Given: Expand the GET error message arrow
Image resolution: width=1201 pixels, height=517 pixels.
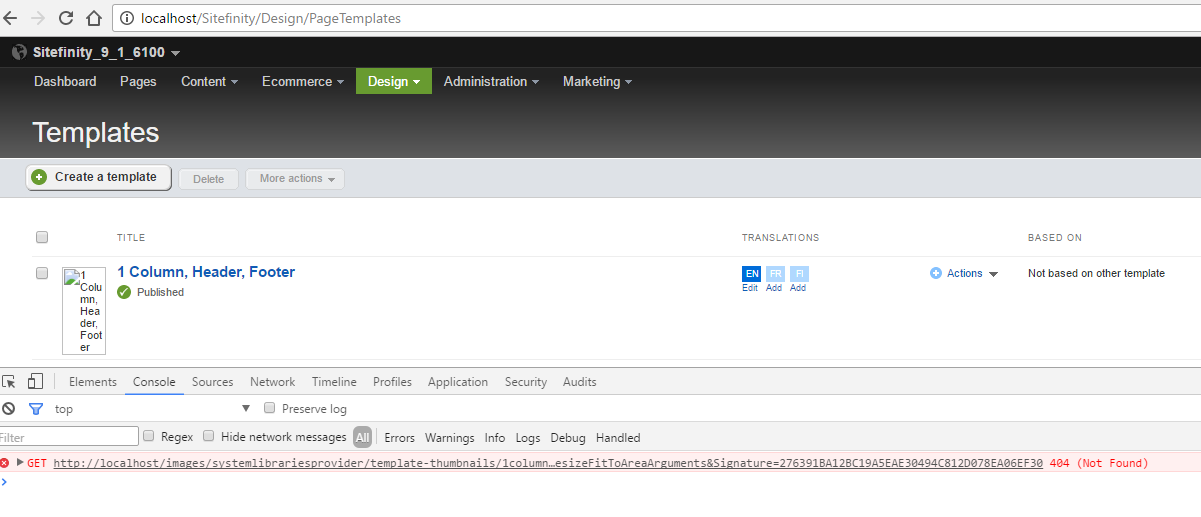Looking at the screenshot, I should point(20,462).
